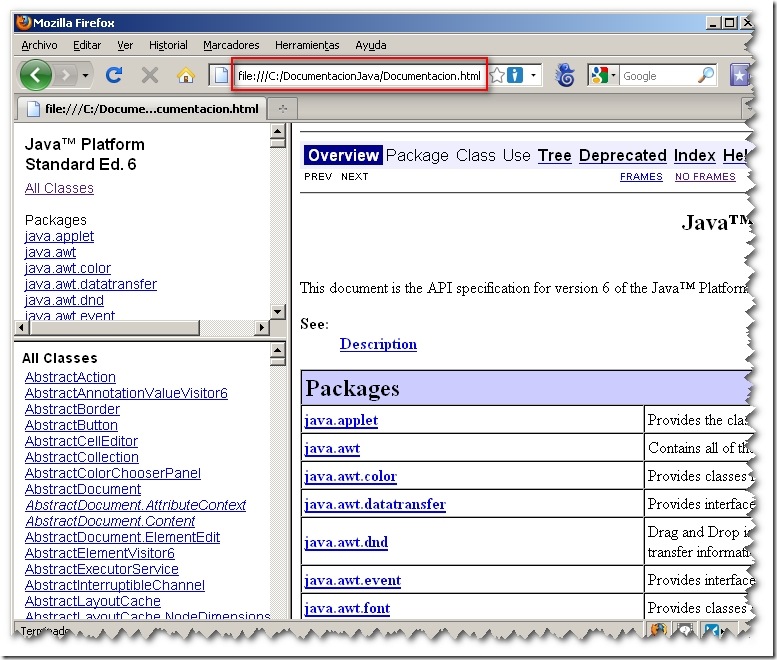Click the horizontal scrollbar thumb in packages frame
This screenshot has width=777, height=660.
click(x=114, y=328)
